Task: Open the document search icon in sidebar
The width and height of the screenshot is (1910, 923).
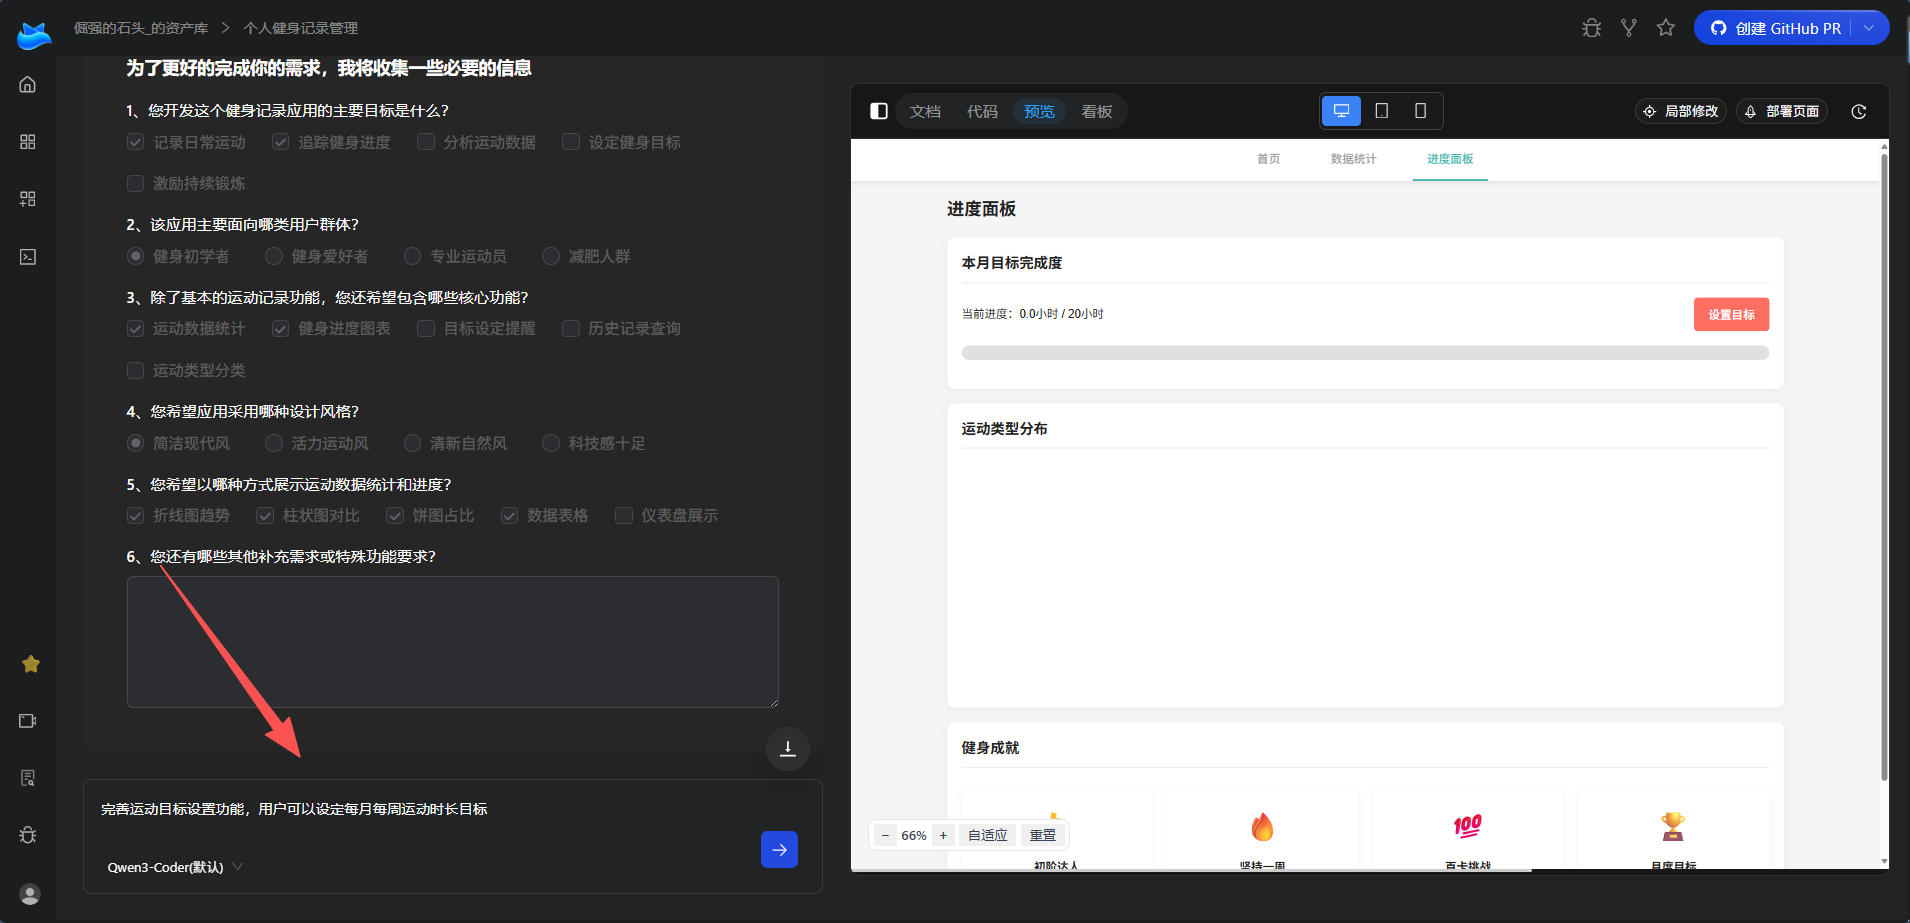Action: tap(28, 778)
